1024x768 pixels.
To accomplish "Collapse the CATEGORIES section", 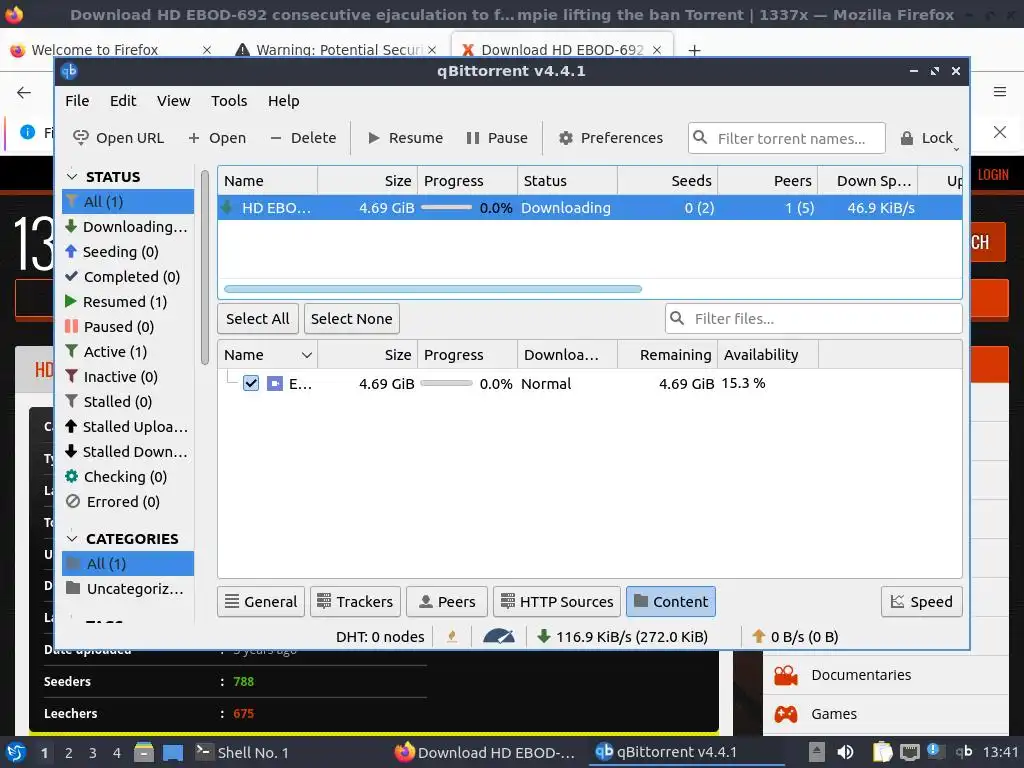I will 72,538.
